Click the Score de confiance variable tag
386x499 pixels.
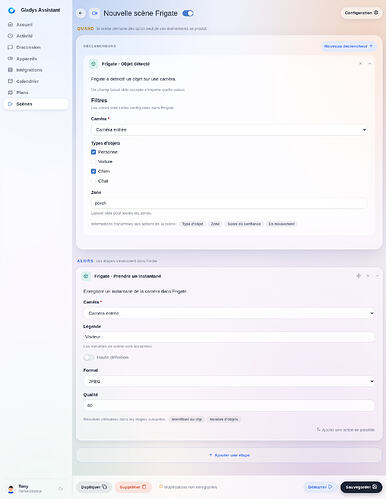point(244,224)
